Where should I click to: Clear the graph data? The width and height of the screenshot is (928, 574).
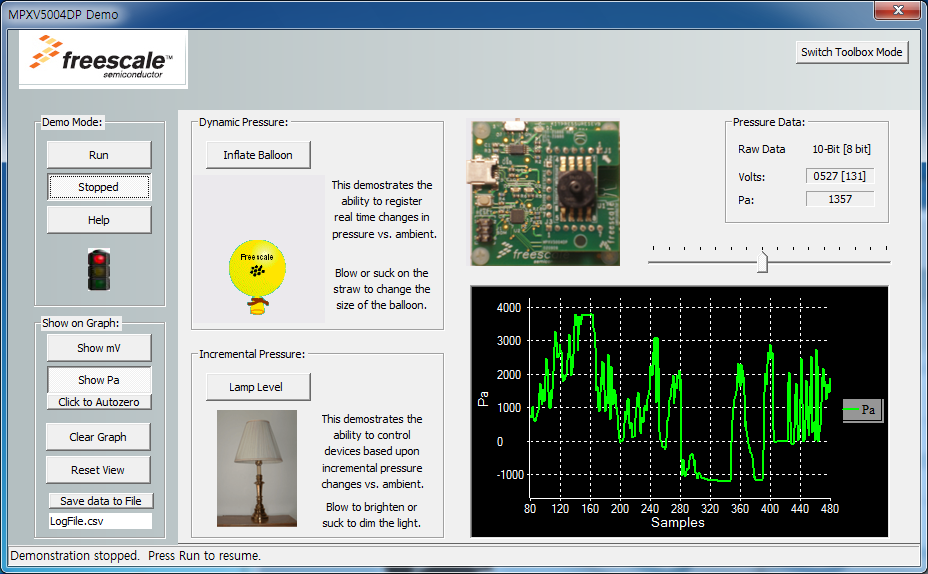tap(99, 437)
